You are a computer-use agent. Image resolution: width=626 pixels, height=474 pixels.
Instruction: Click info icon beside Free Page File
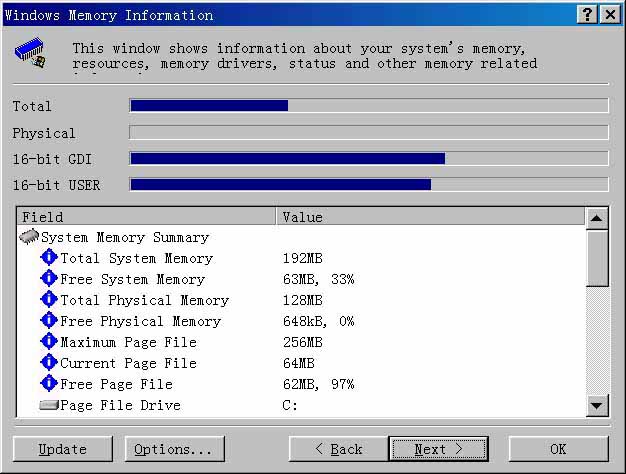click(49, 384)
